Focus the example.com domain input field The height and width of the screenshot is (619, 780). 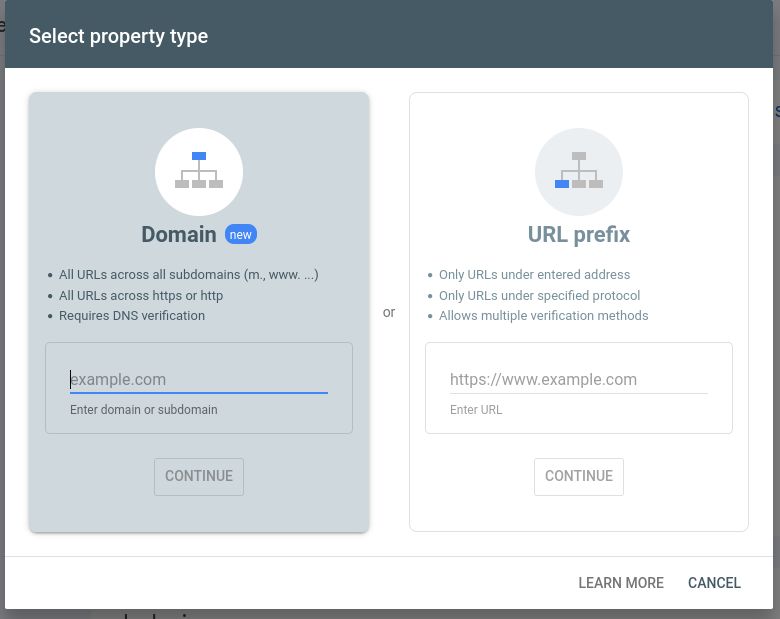(199, 380)
